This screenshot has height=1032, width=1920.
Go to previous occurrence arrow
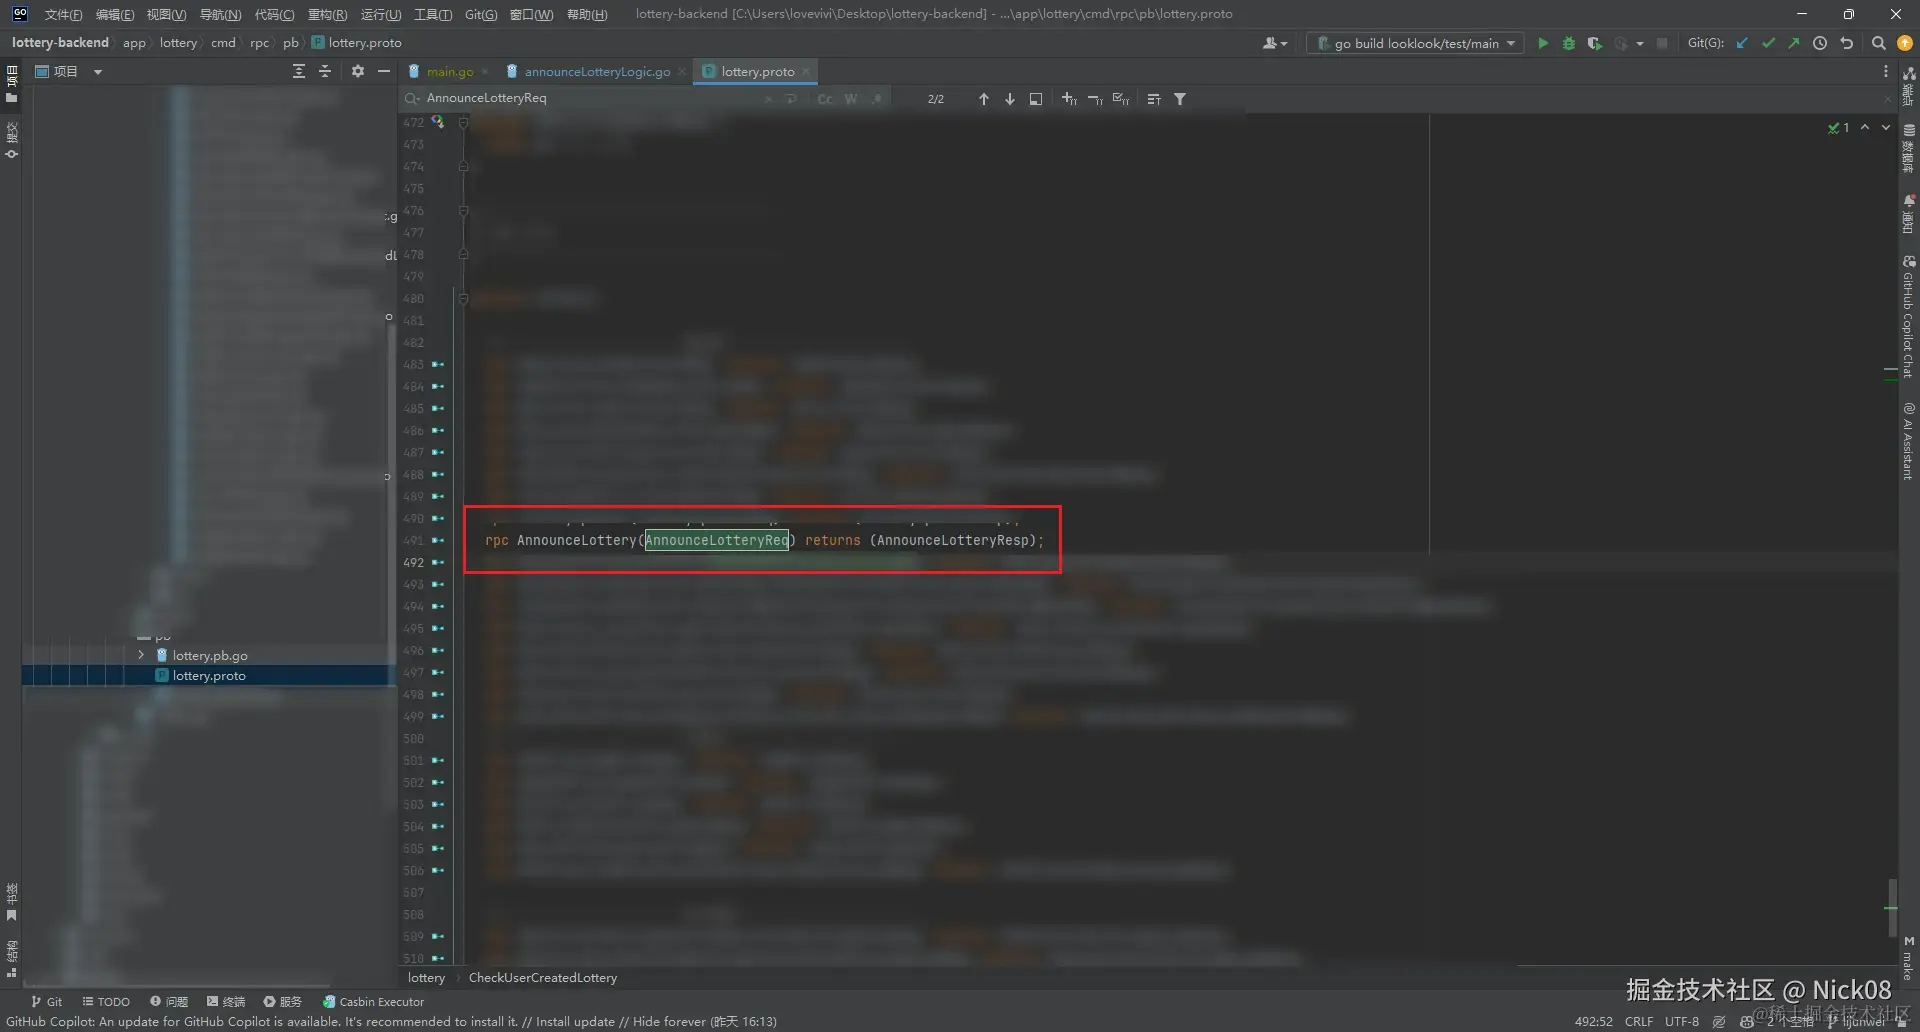984,99
